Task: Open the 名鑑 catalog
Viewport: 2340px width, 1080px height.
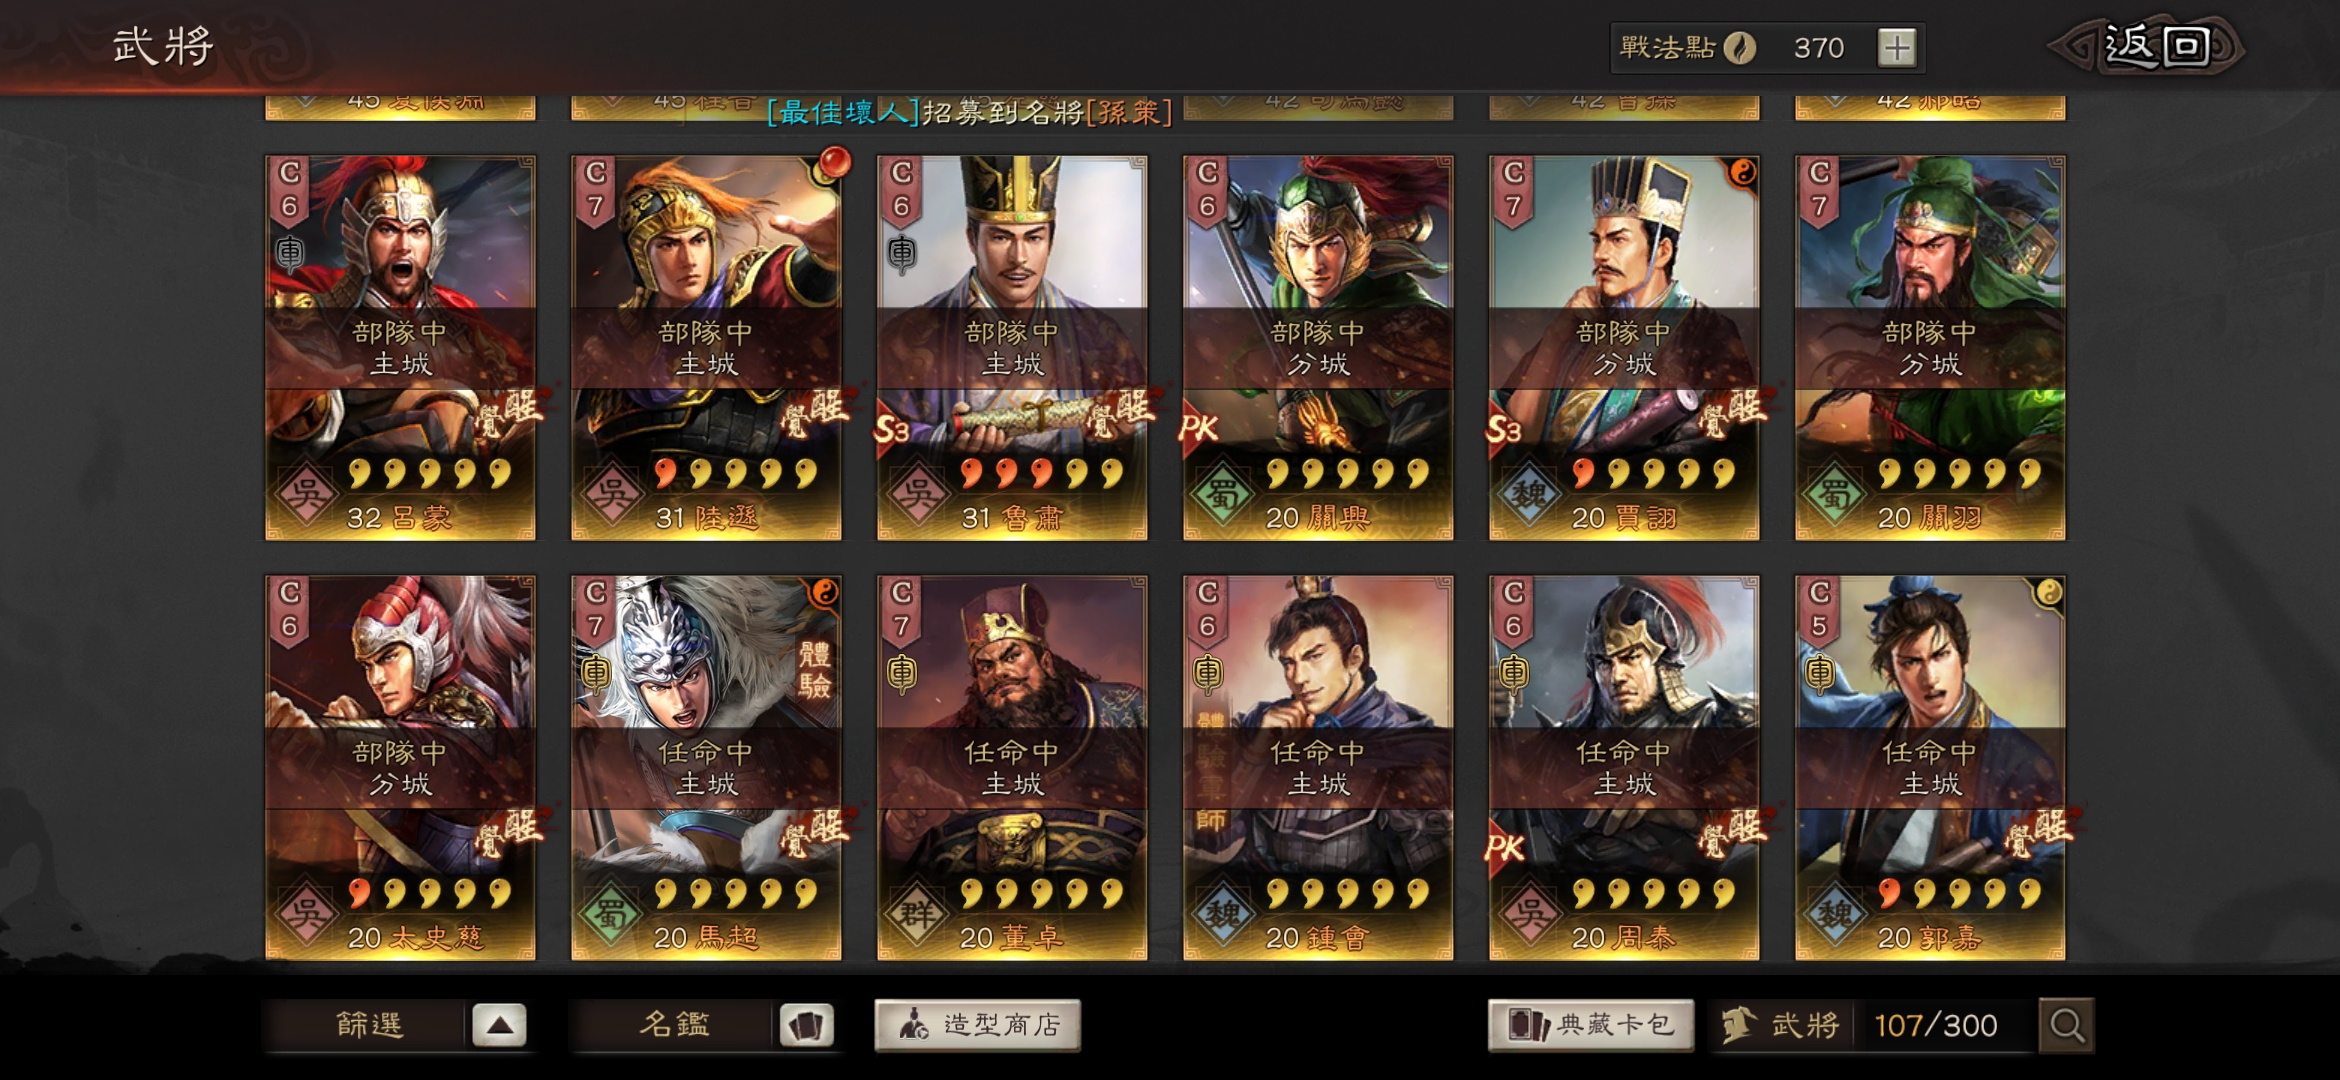Action: [675, 1025]
